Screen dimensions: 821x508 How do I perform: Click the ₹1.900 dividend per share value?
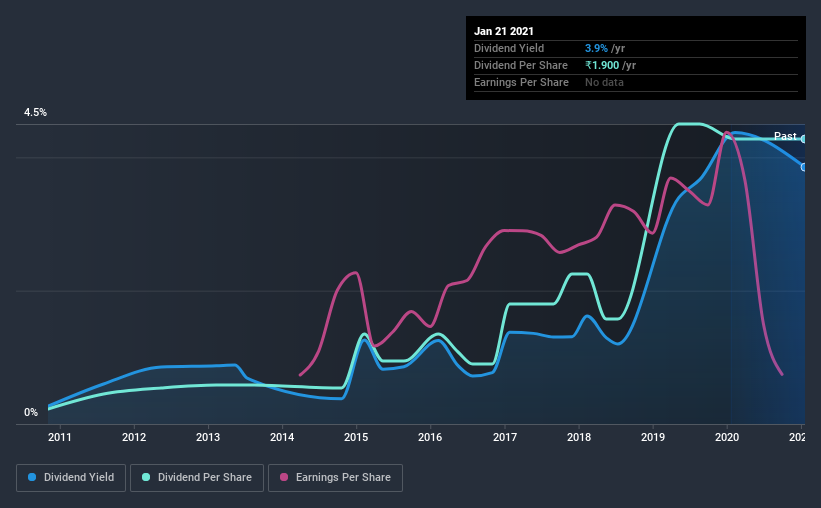tap(602, 65)
